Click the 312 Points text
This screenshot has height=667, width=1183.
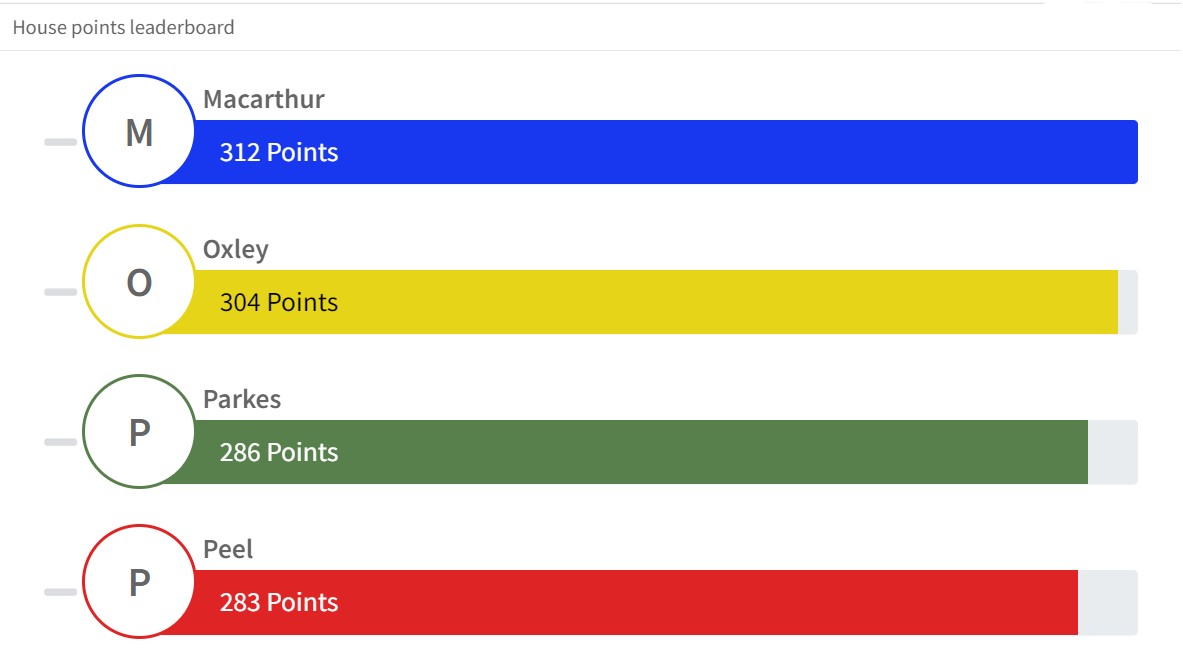pos(278,152)
